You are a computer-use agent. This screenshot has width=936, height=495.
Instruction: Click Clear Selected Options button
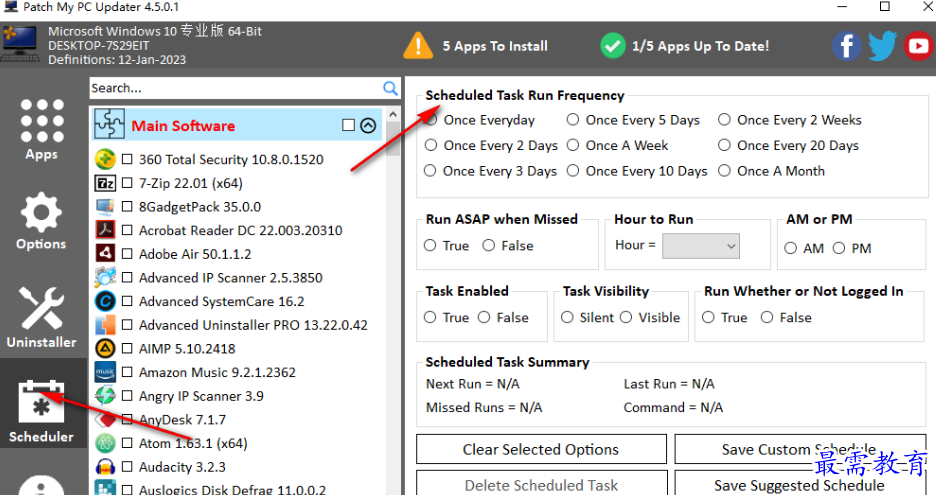point(541,449)
